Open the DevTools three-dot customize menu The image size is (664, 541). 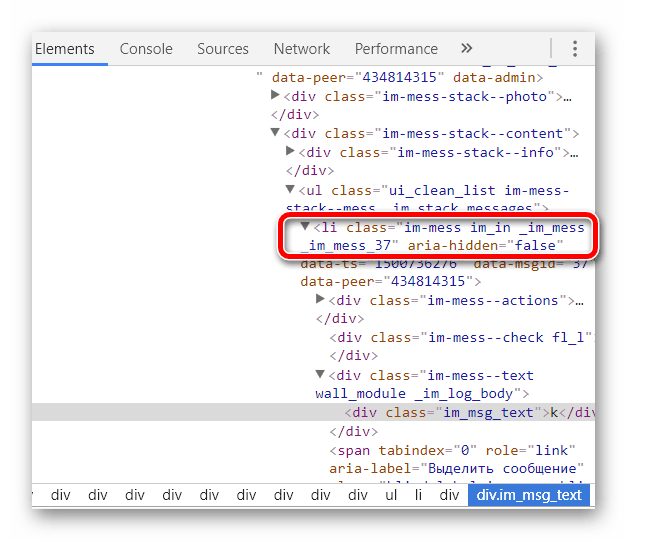click(x=575, y=49)
